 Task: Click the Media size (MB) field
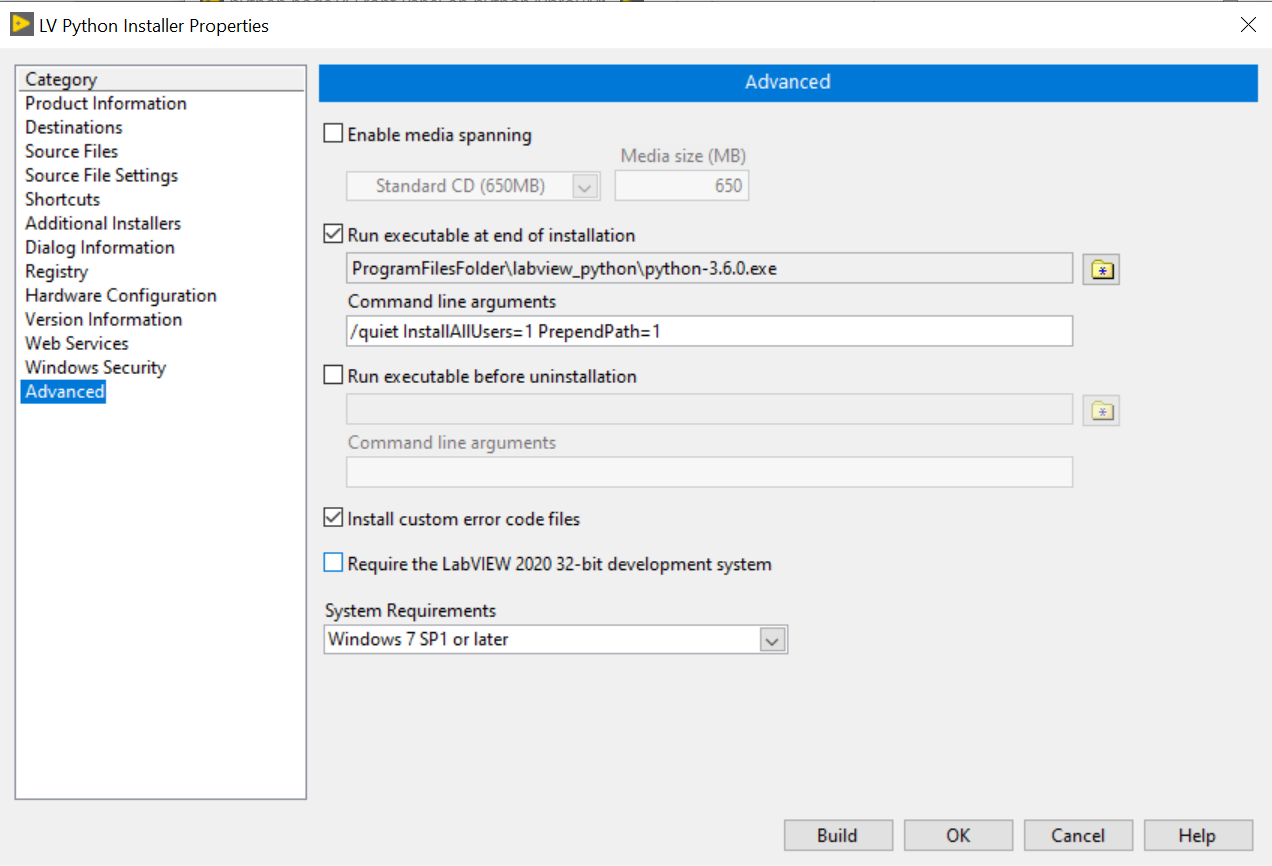click(x=682, y=186)
